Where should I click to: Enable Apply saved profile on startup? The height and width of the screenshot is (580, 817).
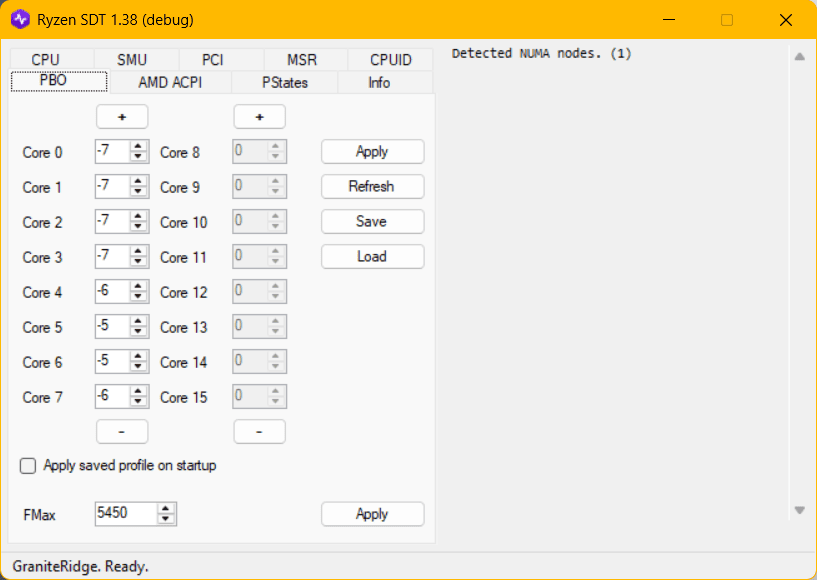click(x=28, y=466)
